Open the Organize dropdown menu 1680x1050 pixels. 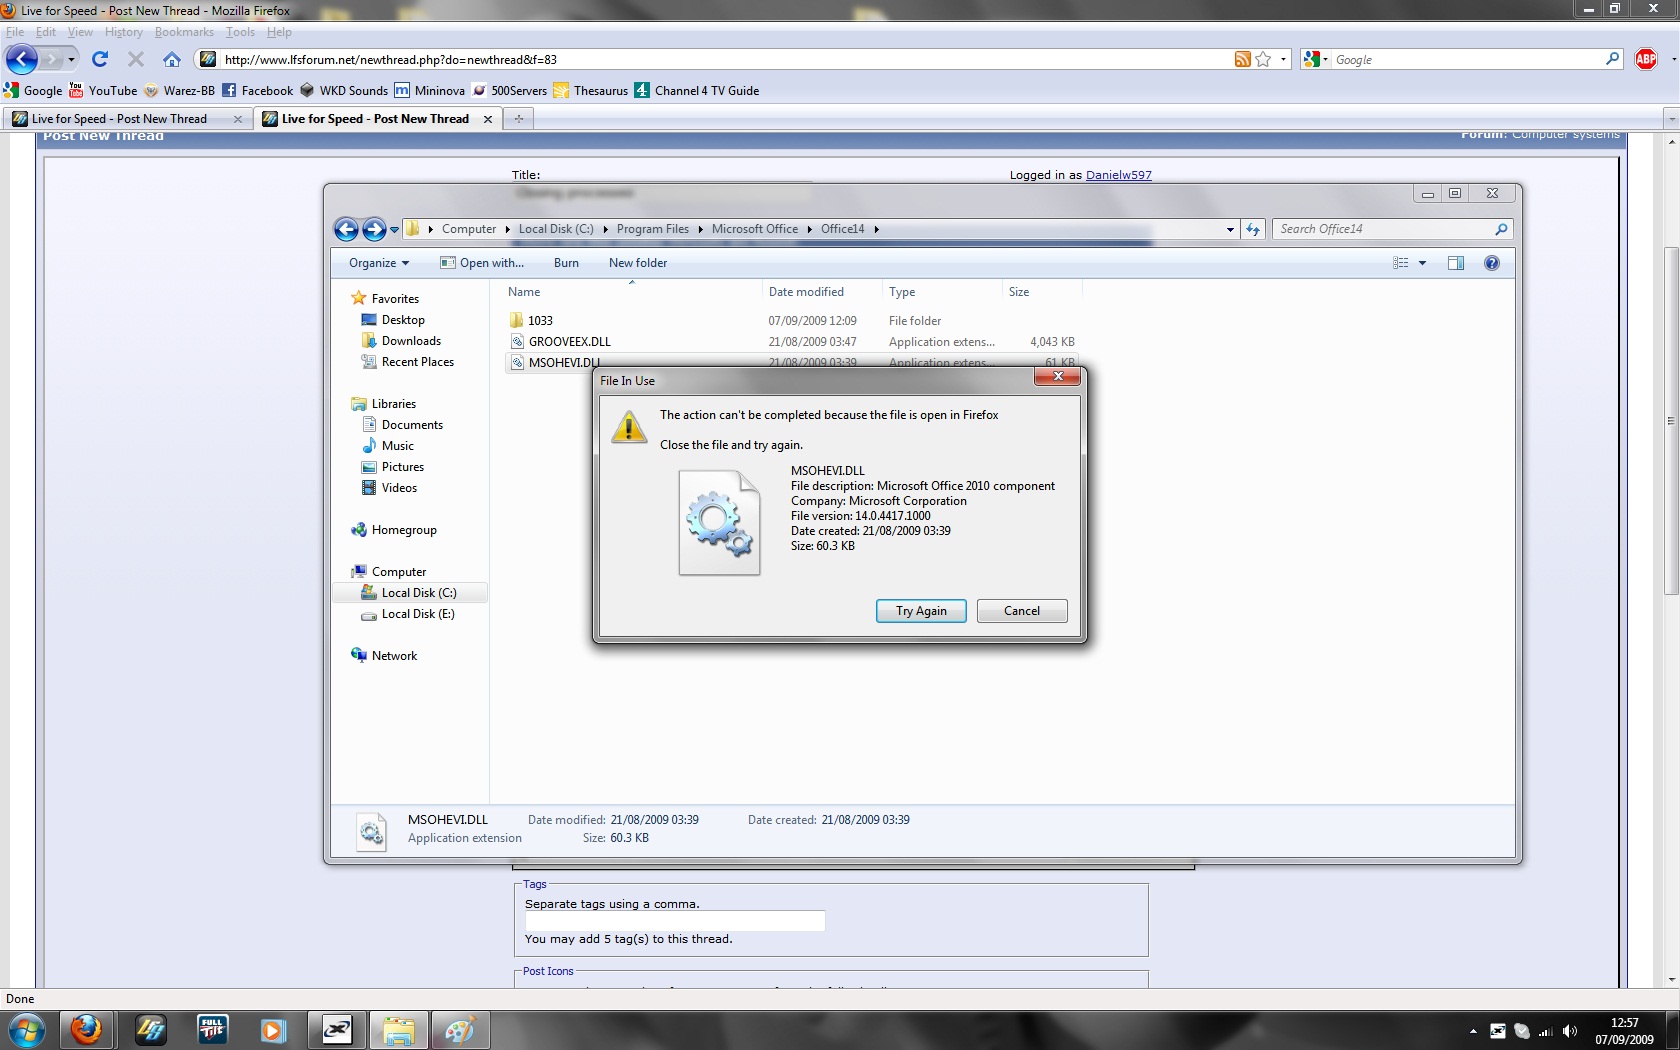tap(379, 263)
